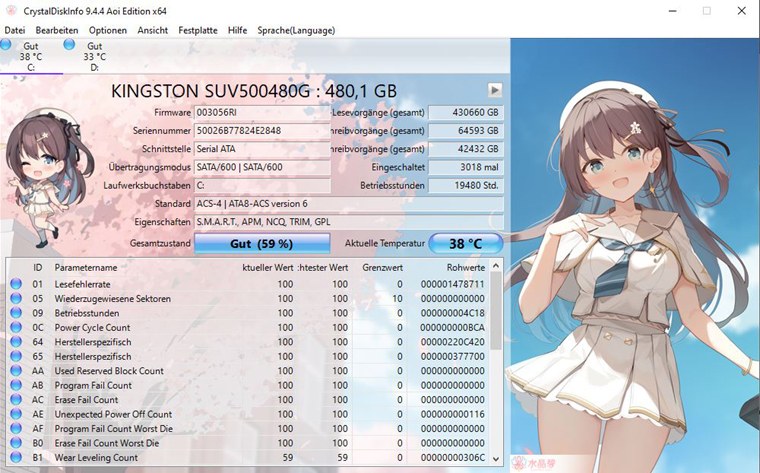
Task: Click the blue status orb for drive C:
Action: pos(6,45)
